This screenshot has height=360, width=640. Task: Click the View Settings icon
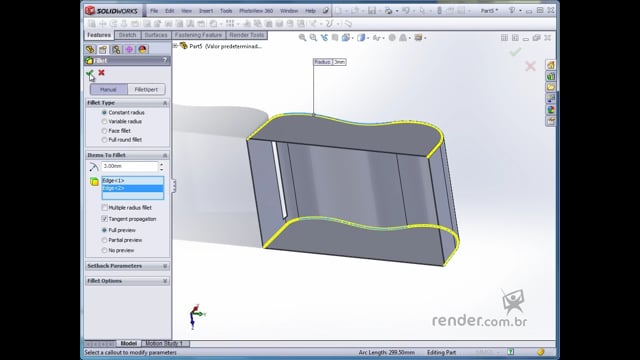point(418,38)
